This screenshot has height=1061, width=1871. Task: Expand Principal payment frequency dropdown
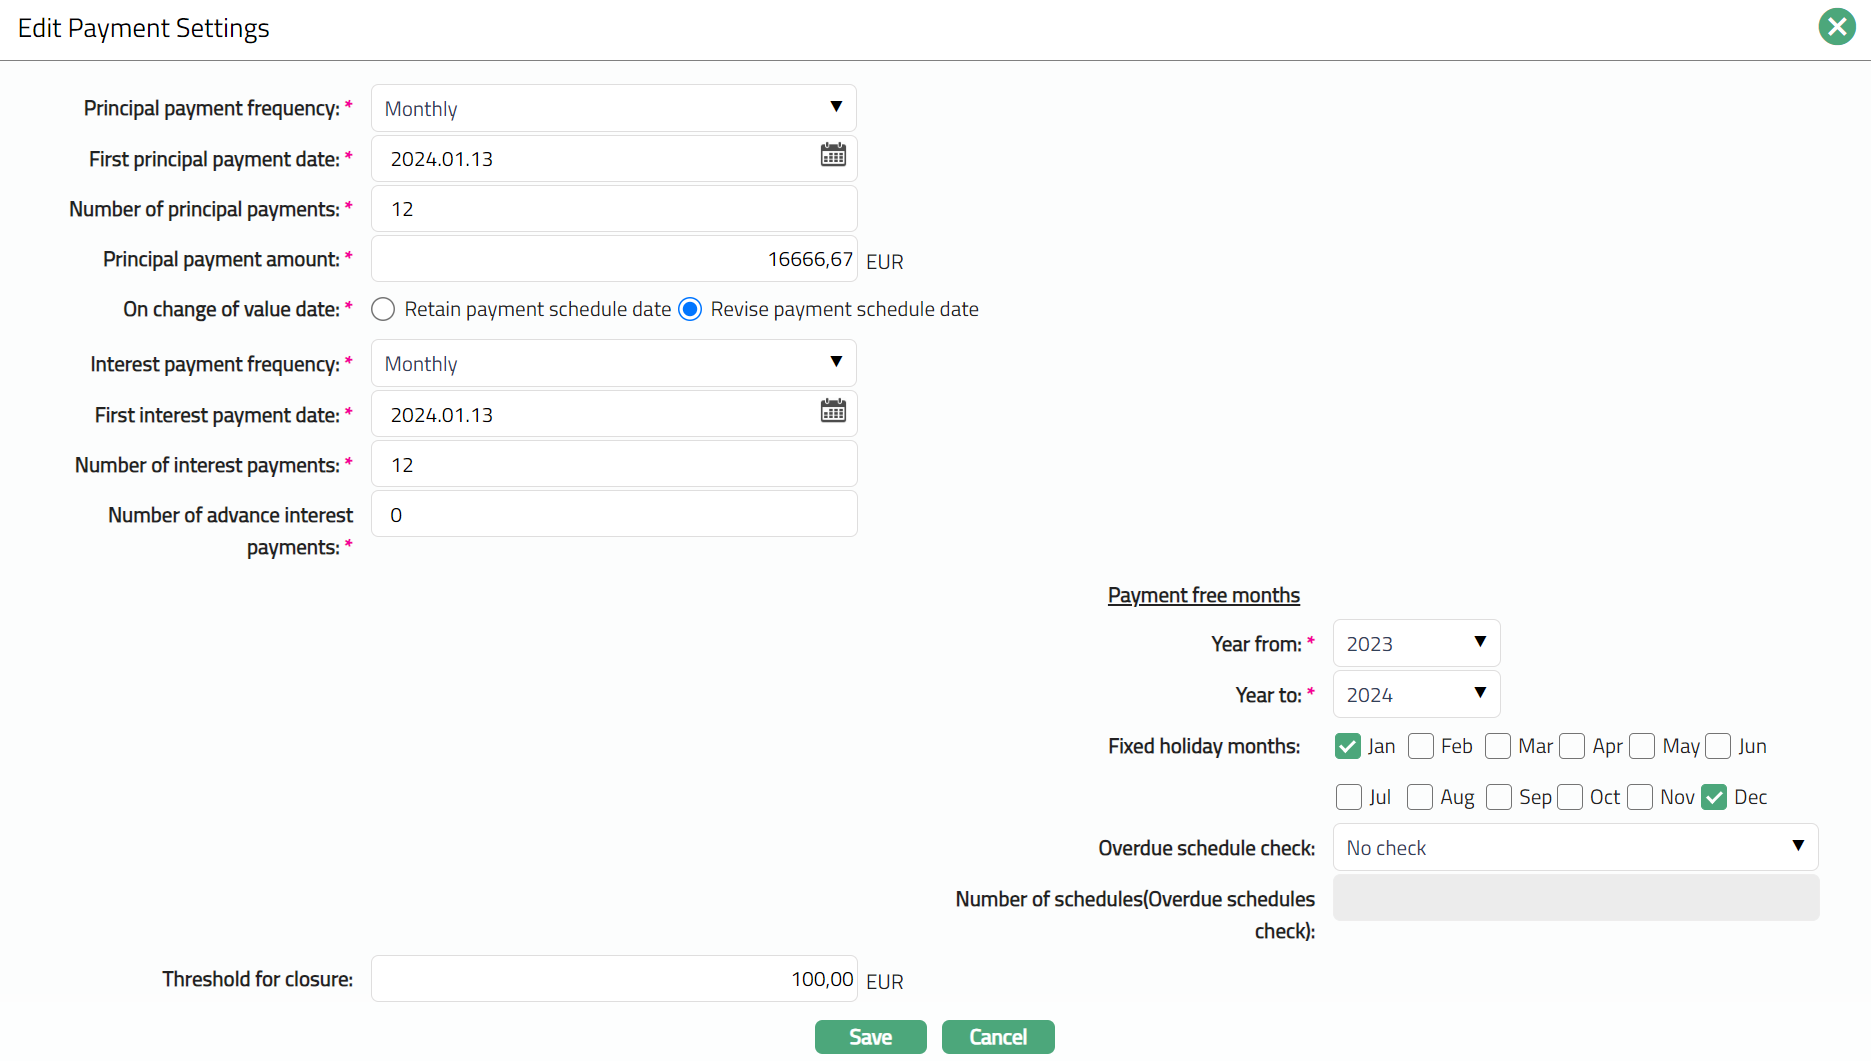coord(613,108)
